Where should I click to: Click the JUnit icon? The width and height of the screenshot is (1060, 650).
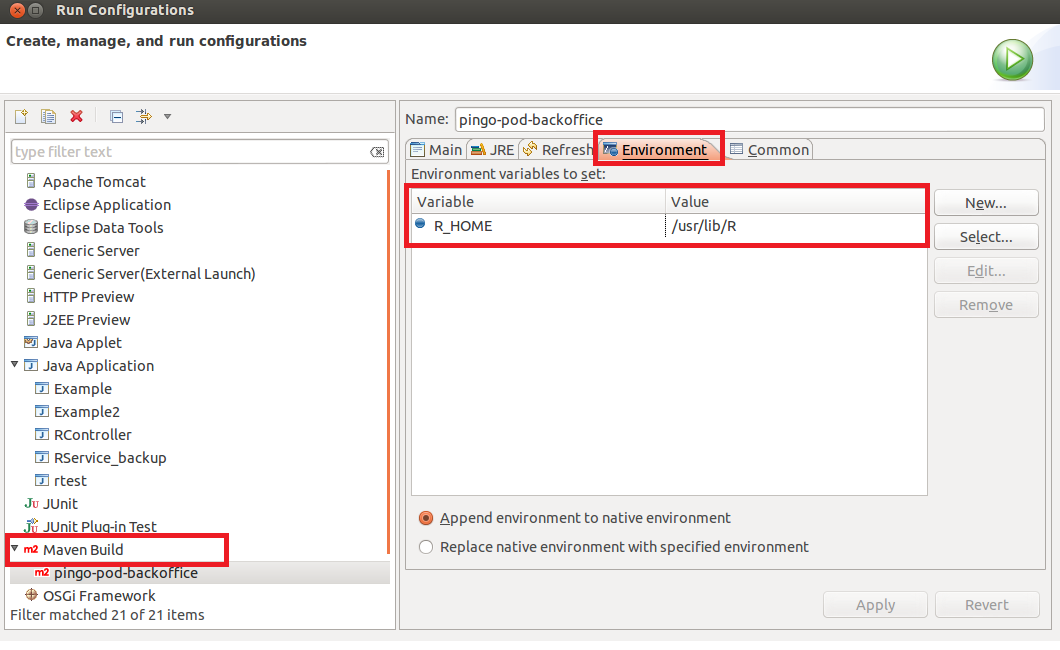coord(31,503)
